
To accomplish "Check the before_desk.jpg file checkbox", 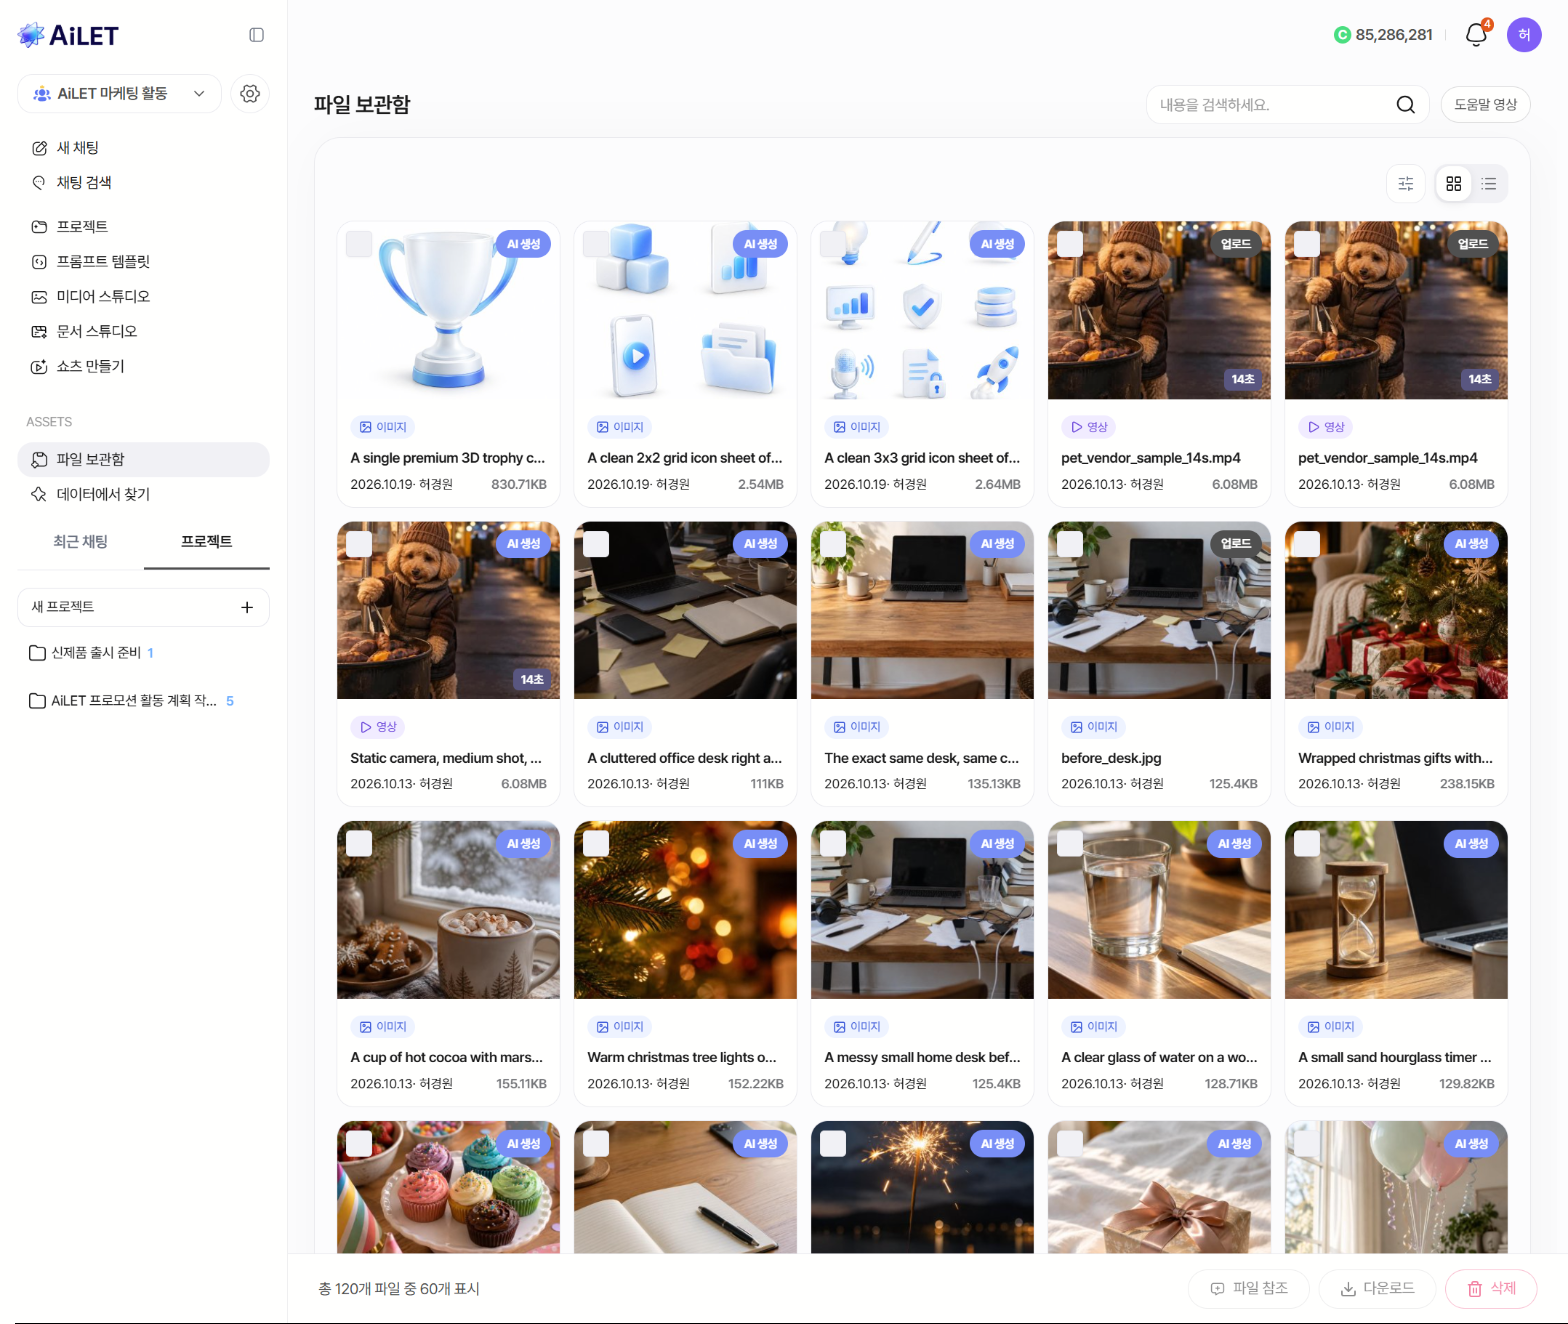I will pos(1070,544).
